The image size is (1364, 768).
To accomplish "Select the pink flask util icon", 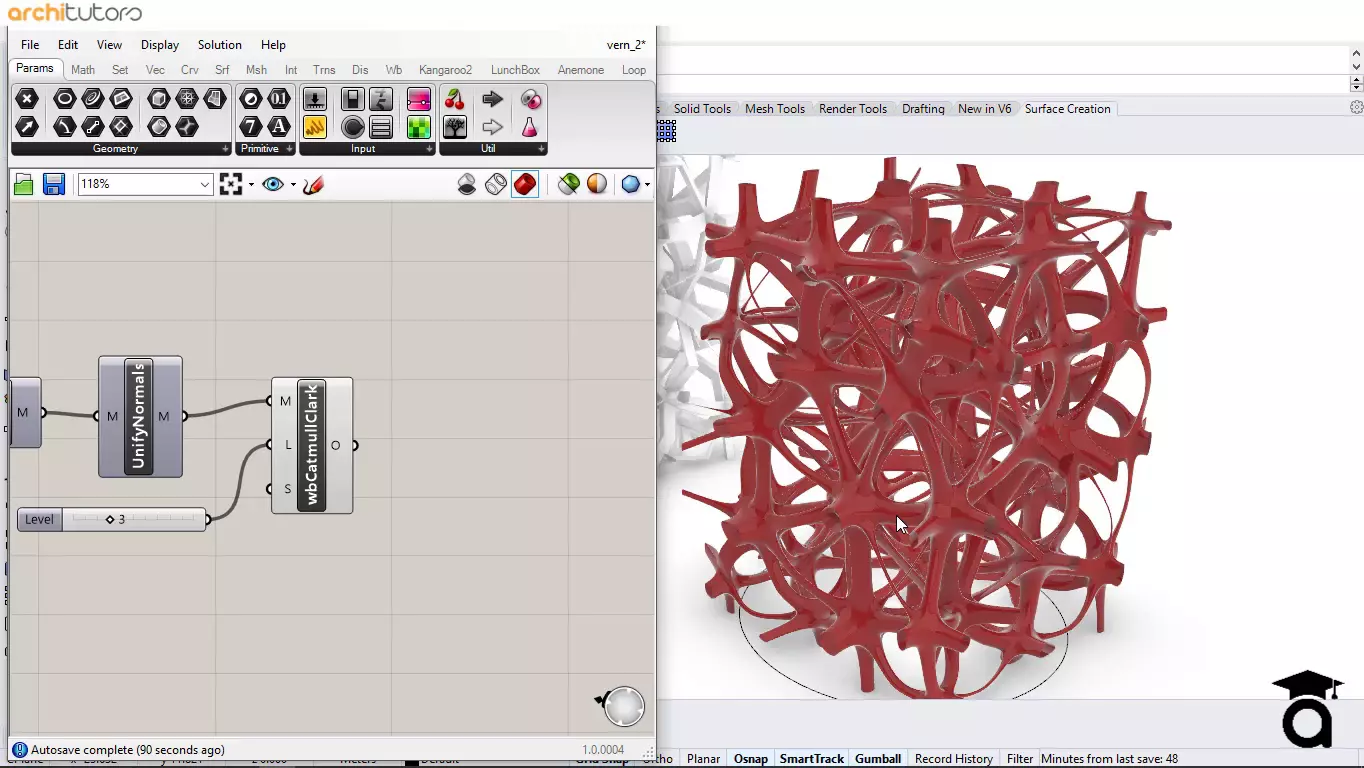I will (x=529, y=127).
